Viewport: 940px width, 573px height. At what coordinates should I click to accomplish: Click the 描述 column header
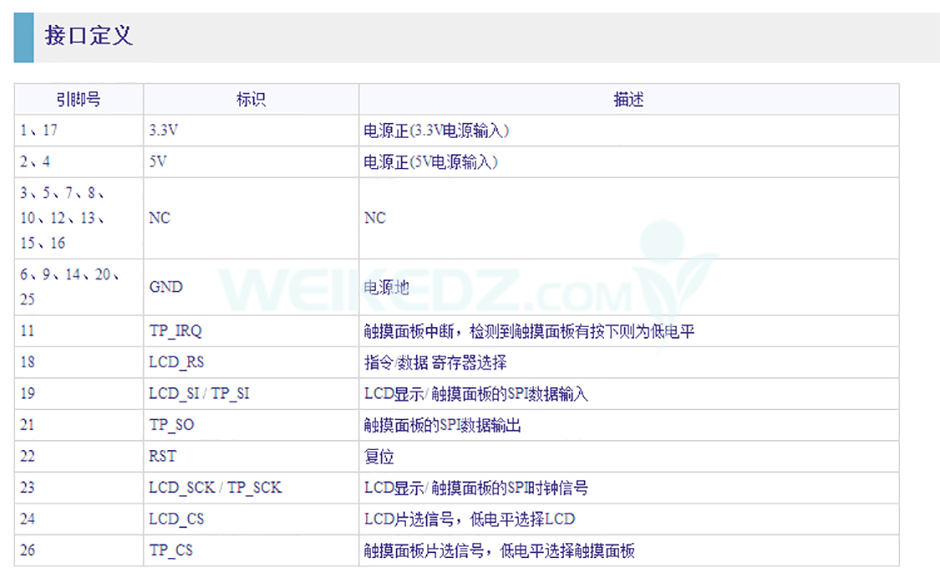[629, 99]
